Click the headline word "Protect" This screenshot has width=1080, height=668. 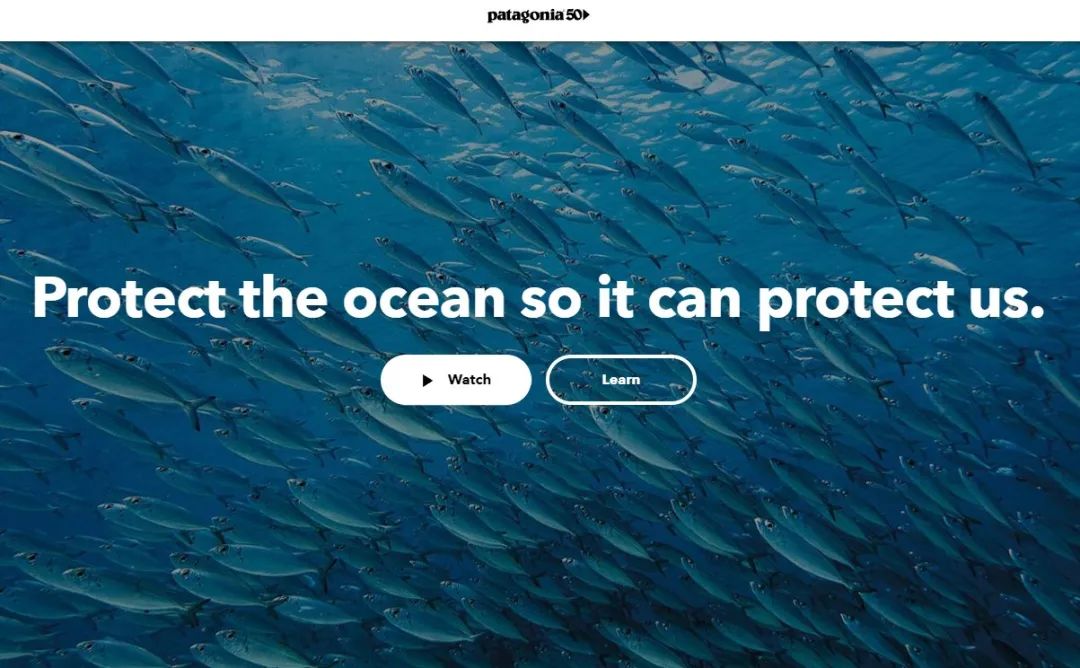[129, 298]
